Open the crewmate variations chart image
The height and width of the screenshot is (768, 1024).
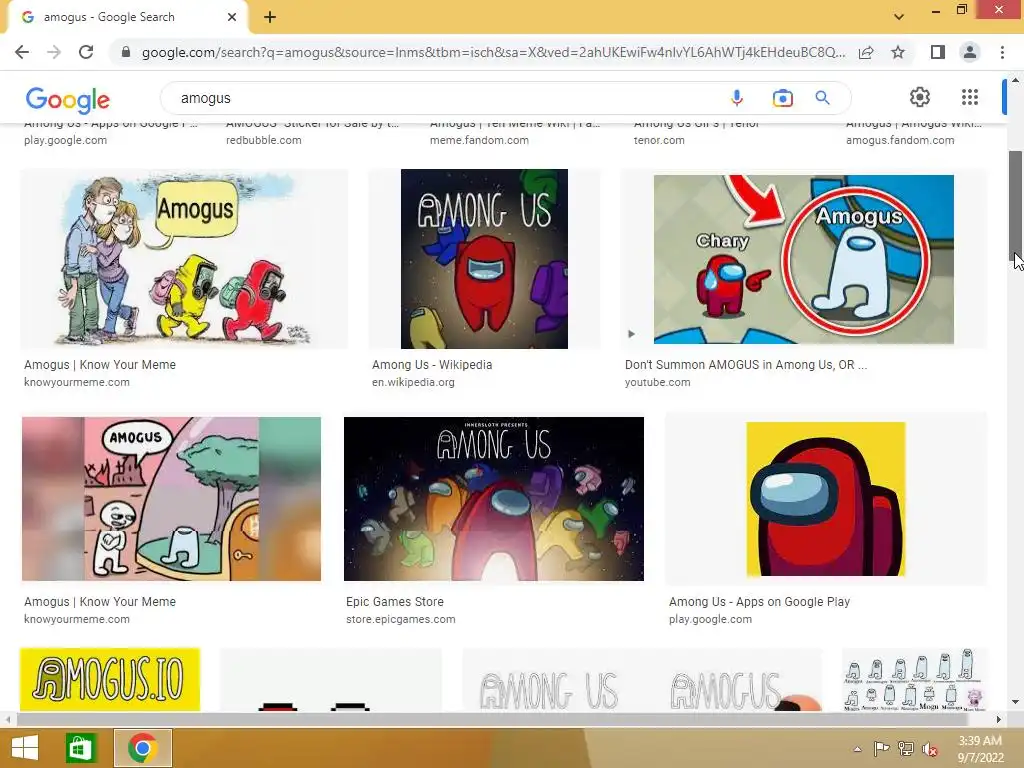tap(914, 679)
